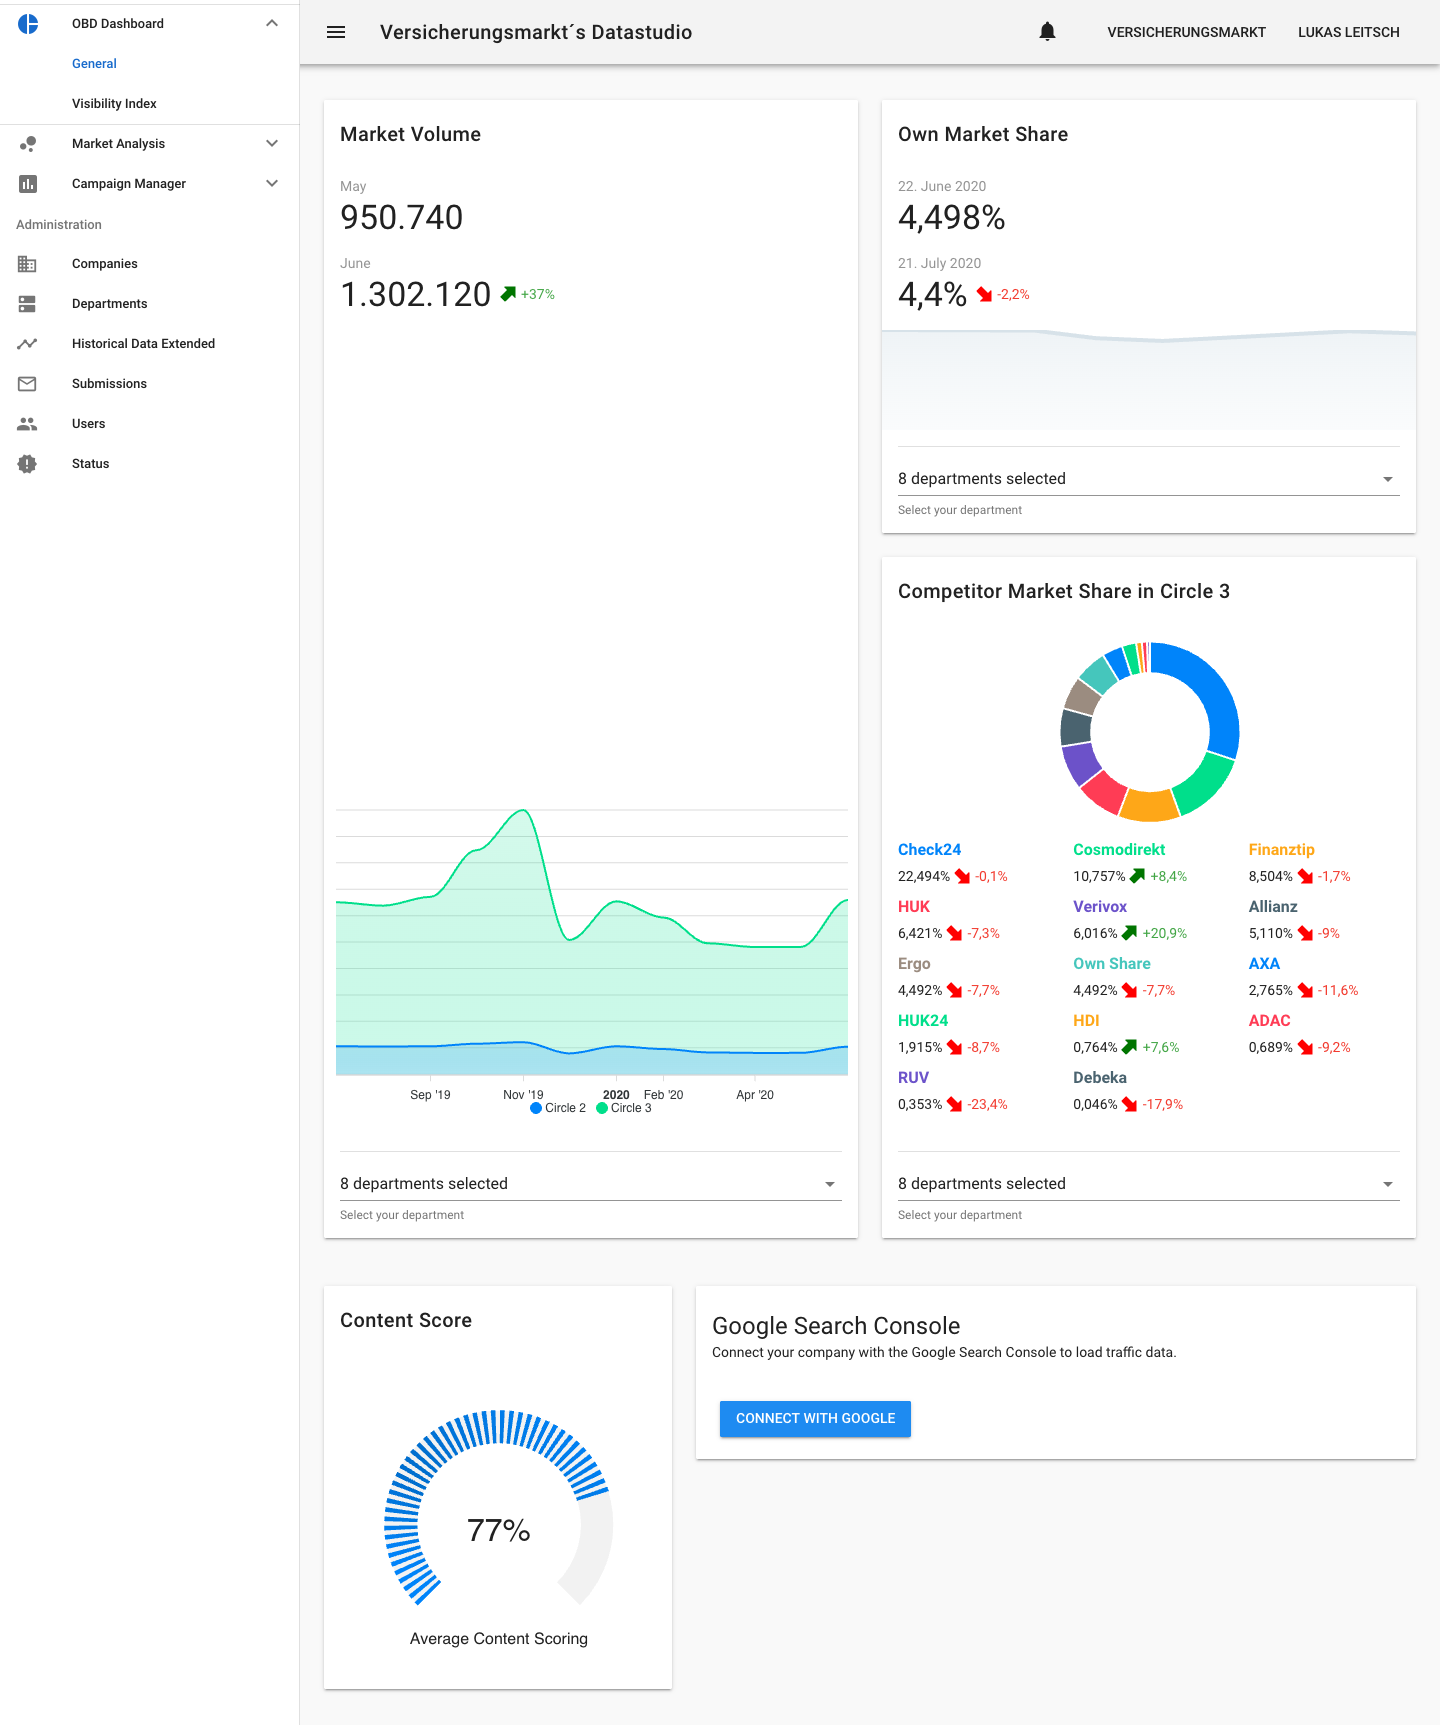Toggle Circle 2 series in chart legend
The image size is (1440, 1725).
click(558, 1108)
